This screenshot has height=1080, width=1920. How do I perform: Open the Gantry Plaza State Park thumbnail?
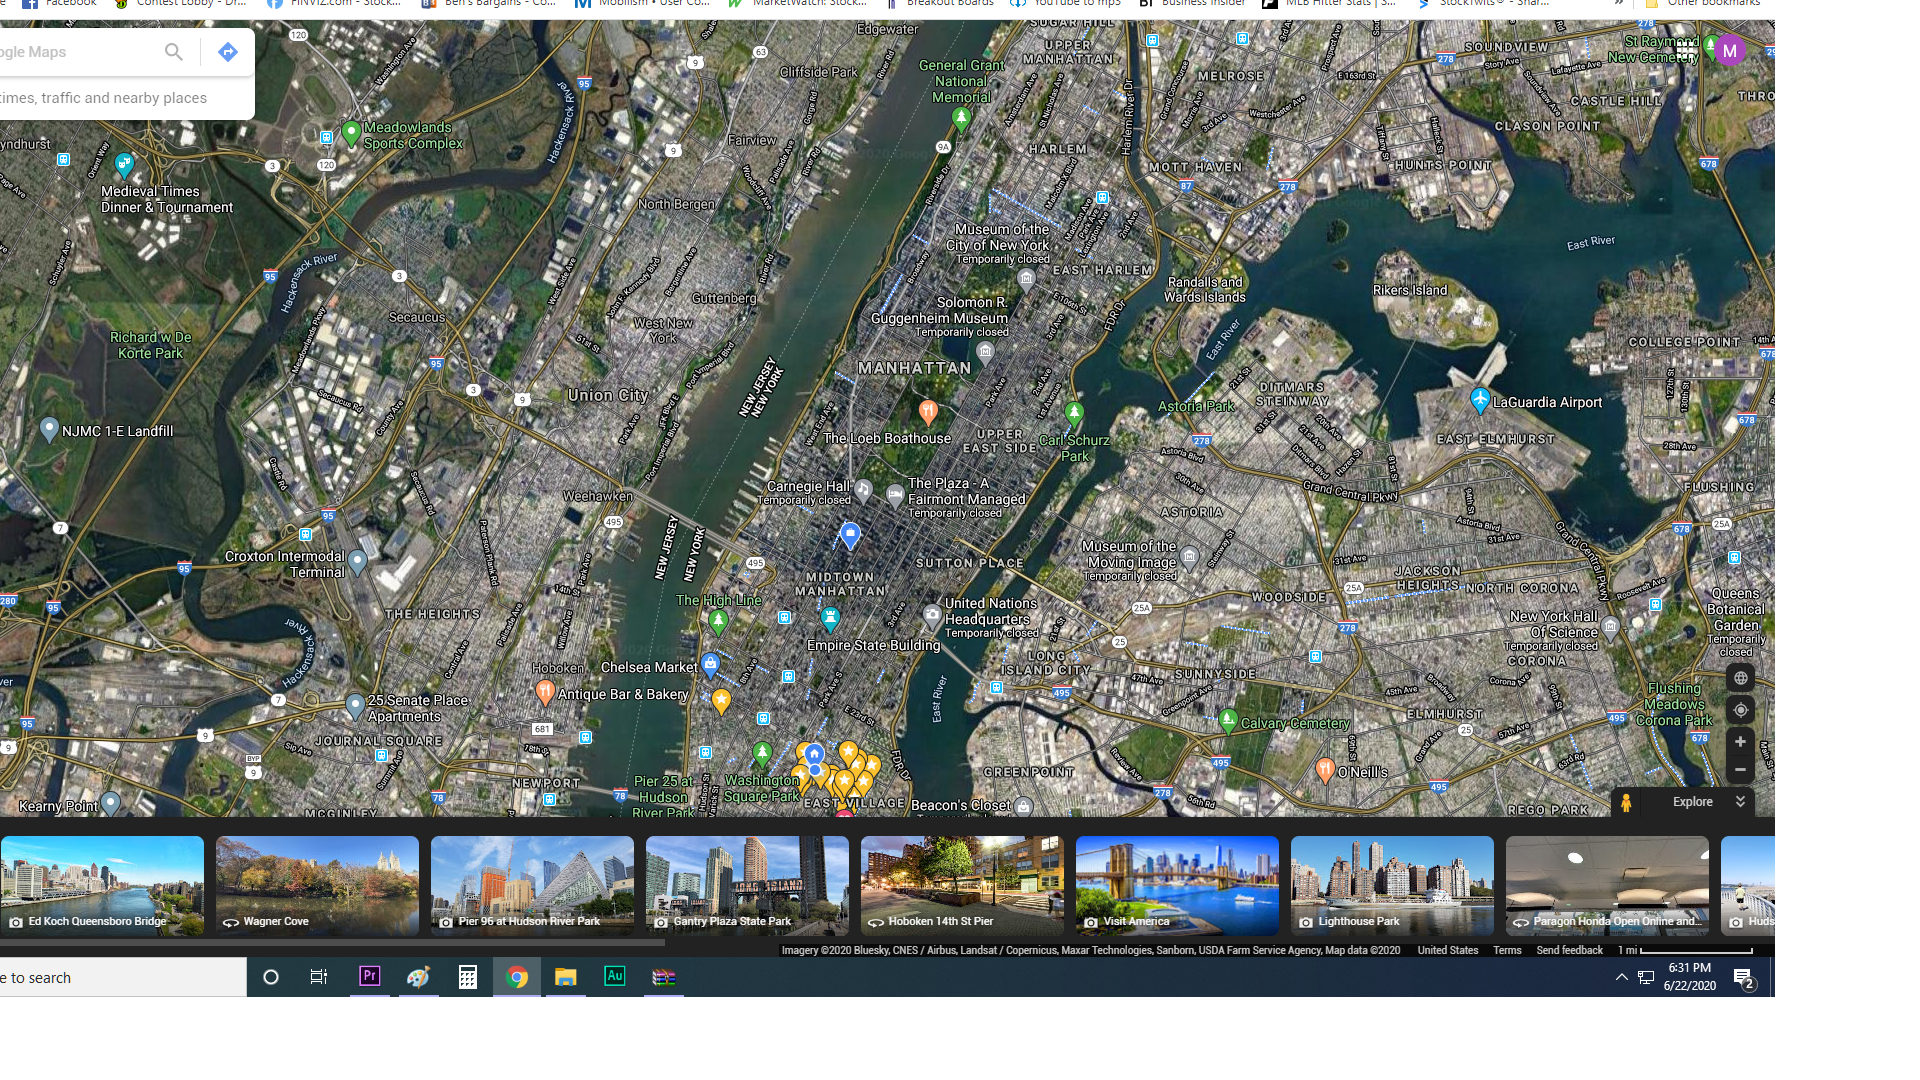(747, 885)
